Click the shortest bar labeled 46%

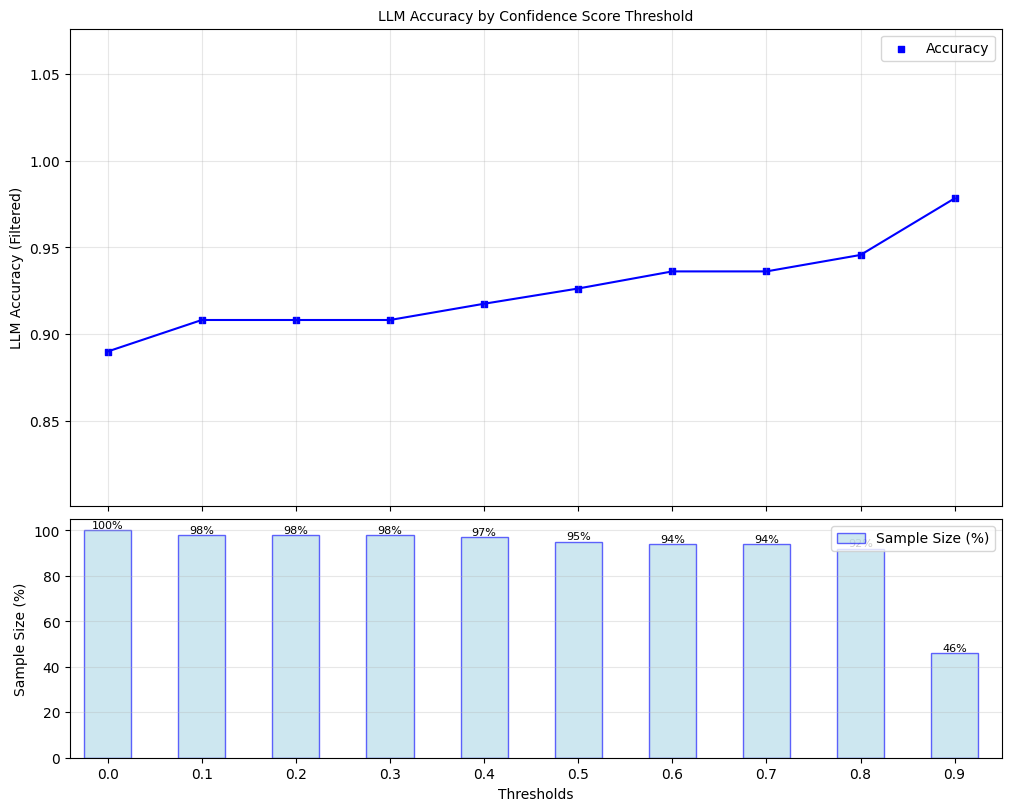click(955, 705)
